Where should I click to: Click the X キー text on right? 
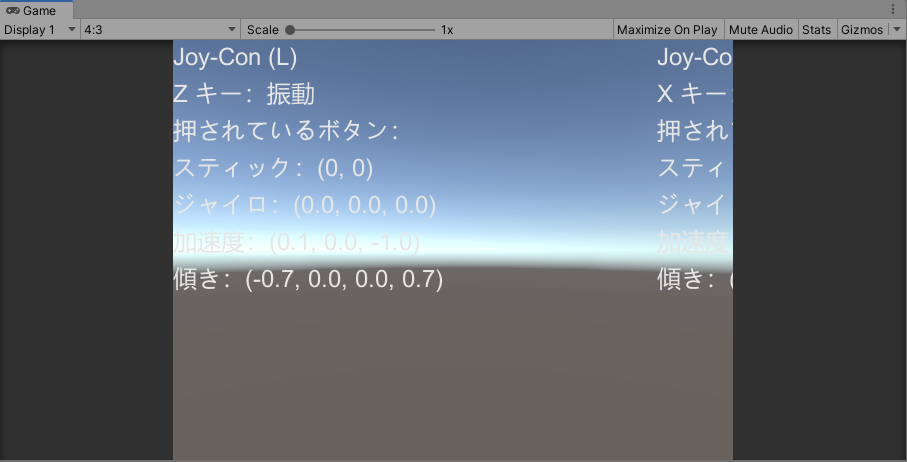(x=695, y=95)
